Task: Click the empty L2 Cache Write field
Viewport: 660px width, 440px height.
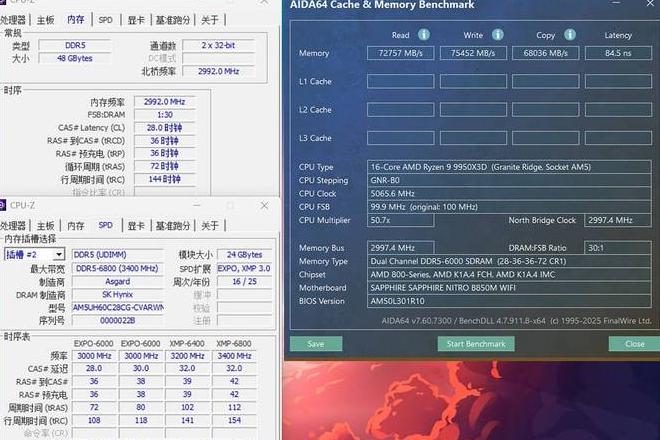Action: (473, 109)
